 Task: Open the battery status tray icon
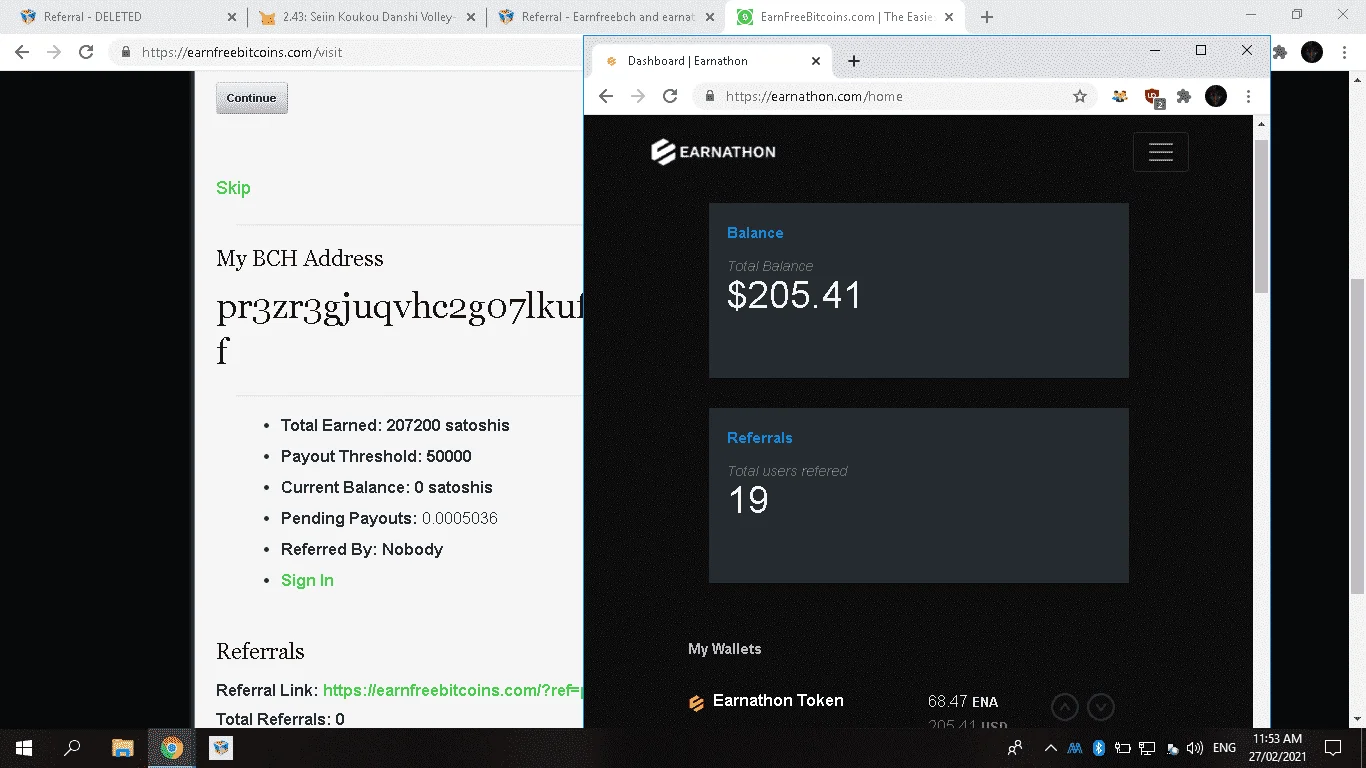(x=1122, y=748)
